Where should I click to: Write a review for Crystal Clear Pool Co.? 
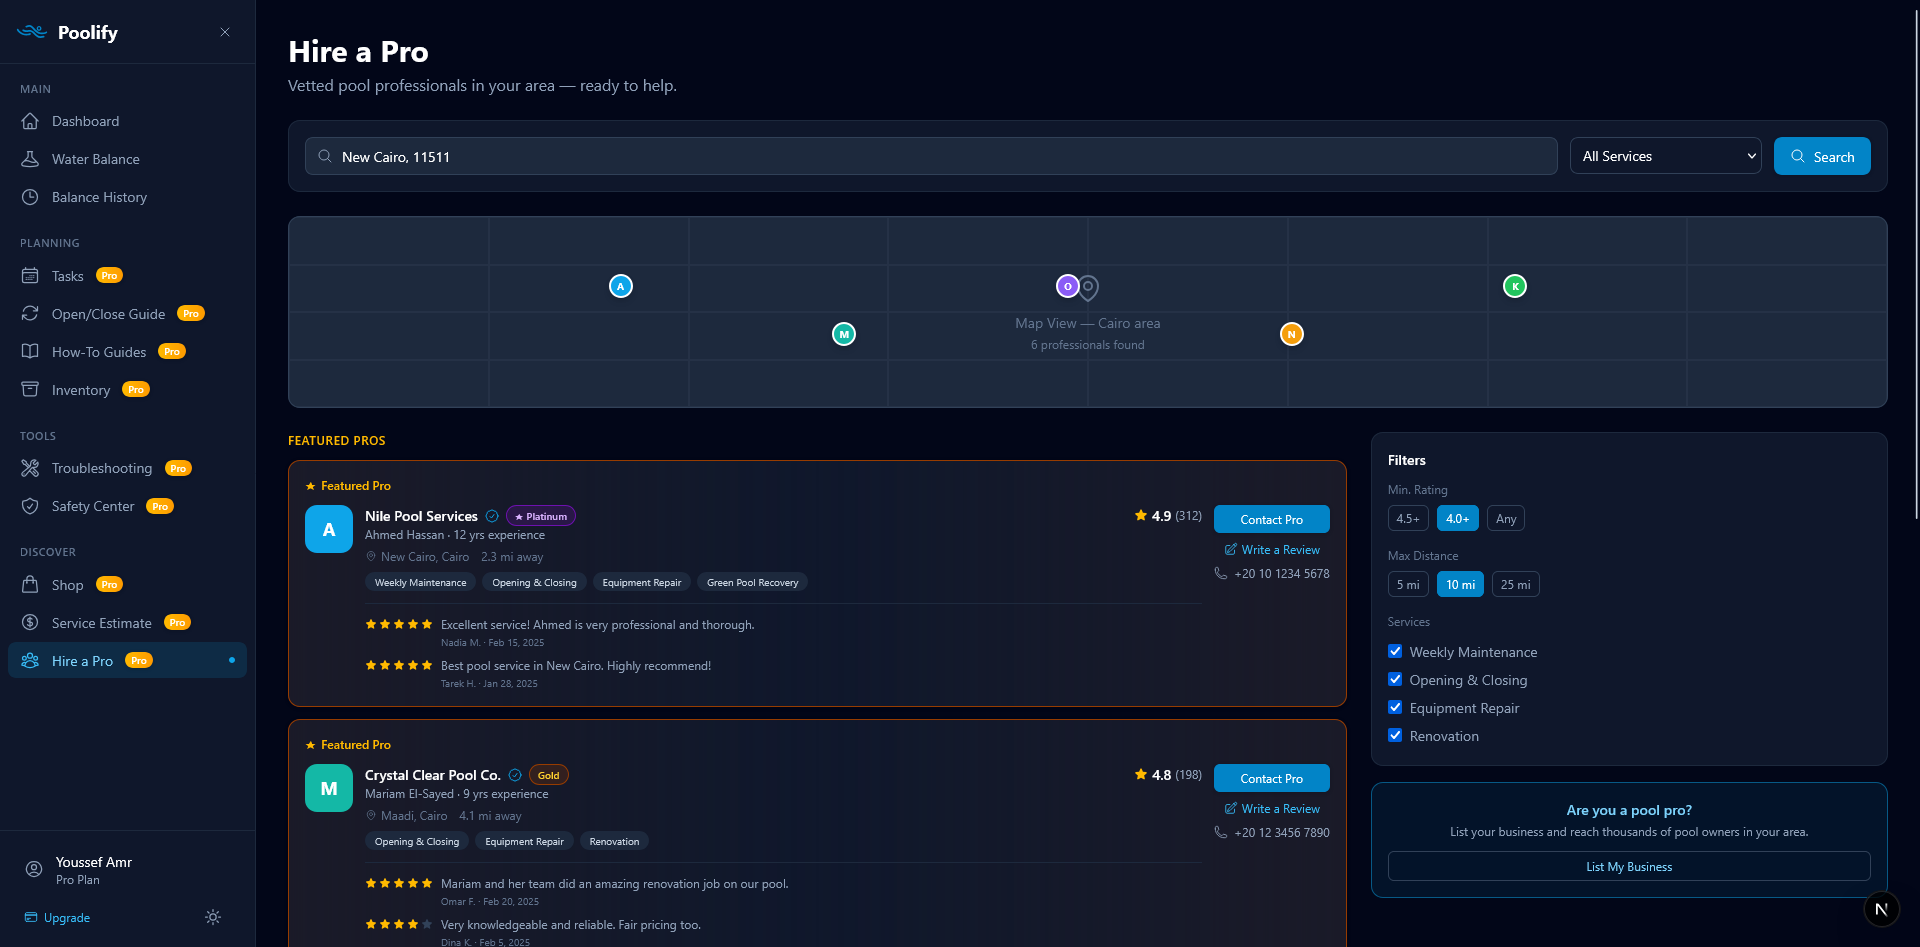click(x=1272, y=809)
